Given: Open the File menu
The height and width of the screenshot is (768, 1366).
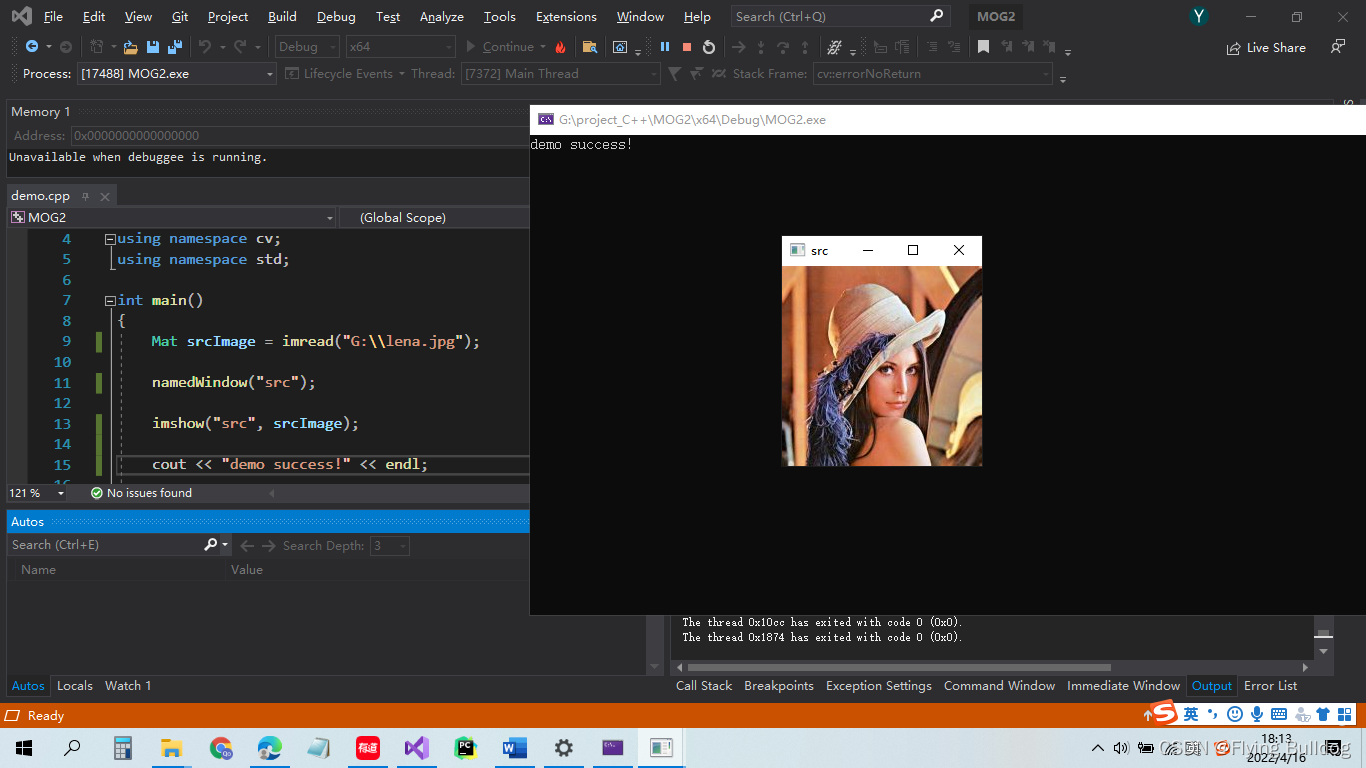Looking at the screenshot, I should pos(53,16).
